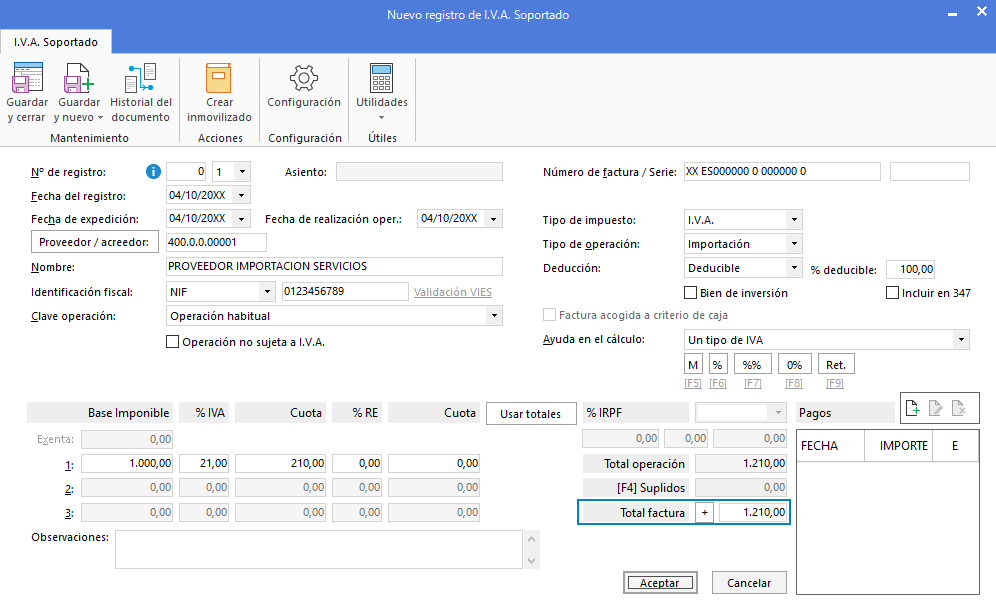Click the [F4] Suplidos amount field
This screenshot has width=996, height=611.
pyautogui.click(x=741, y=488)
